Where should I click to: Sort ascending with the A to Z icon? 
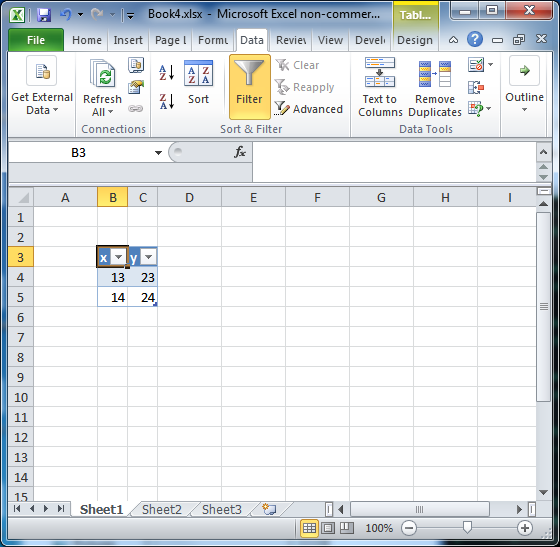(x=166, y=72)
